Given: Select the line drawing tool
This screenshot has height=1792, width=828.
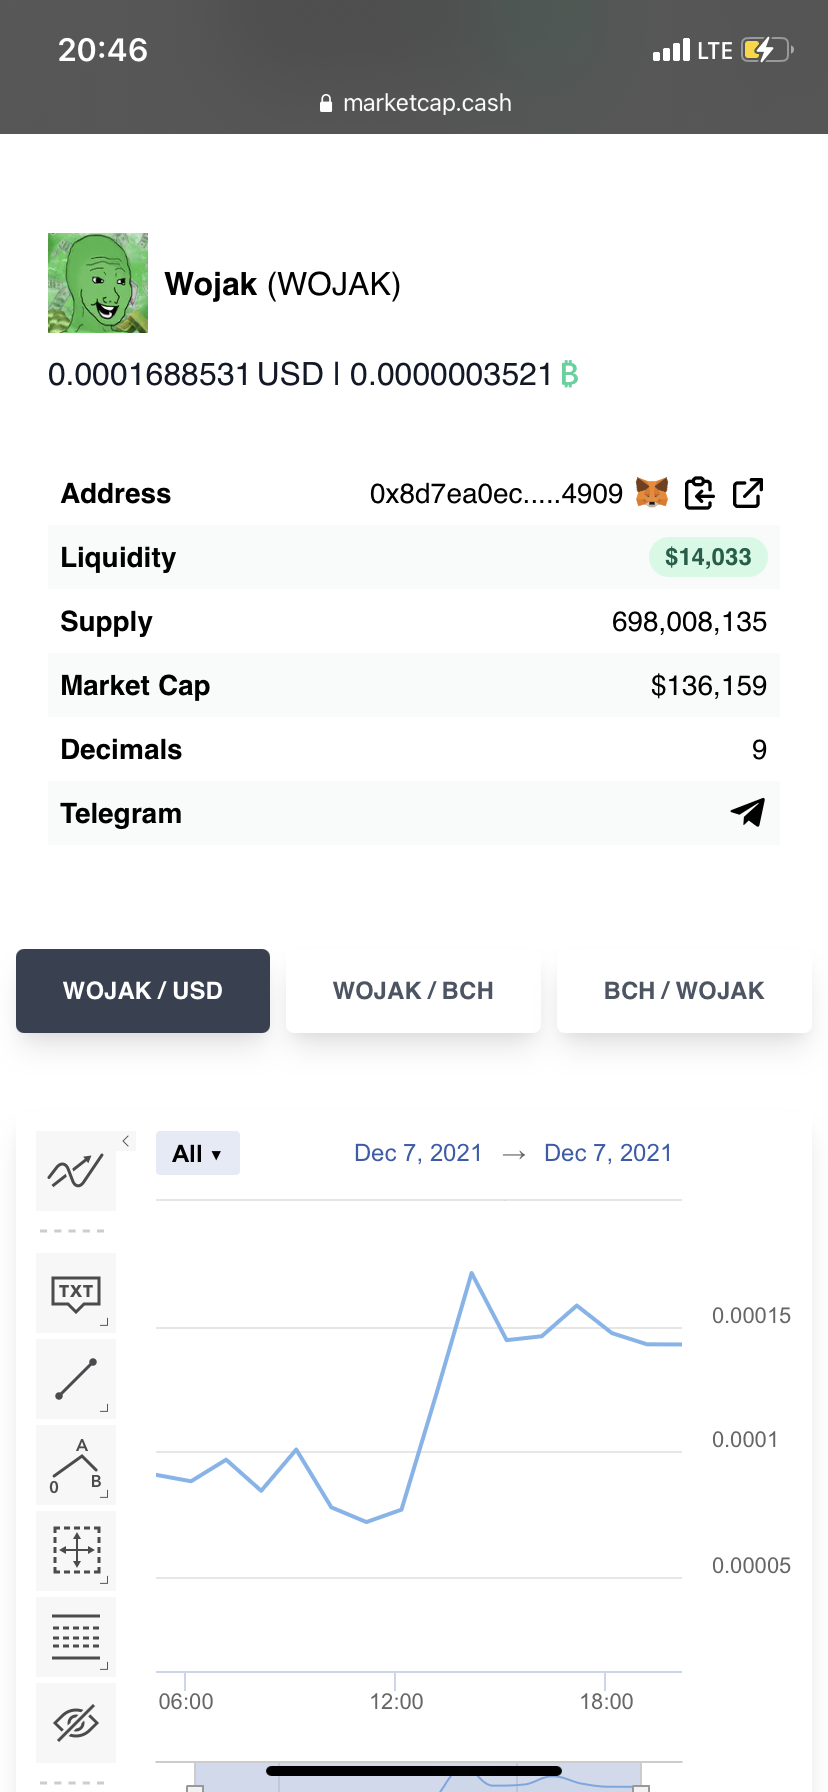Looking at the screenshot, I should coord(76,1379).
